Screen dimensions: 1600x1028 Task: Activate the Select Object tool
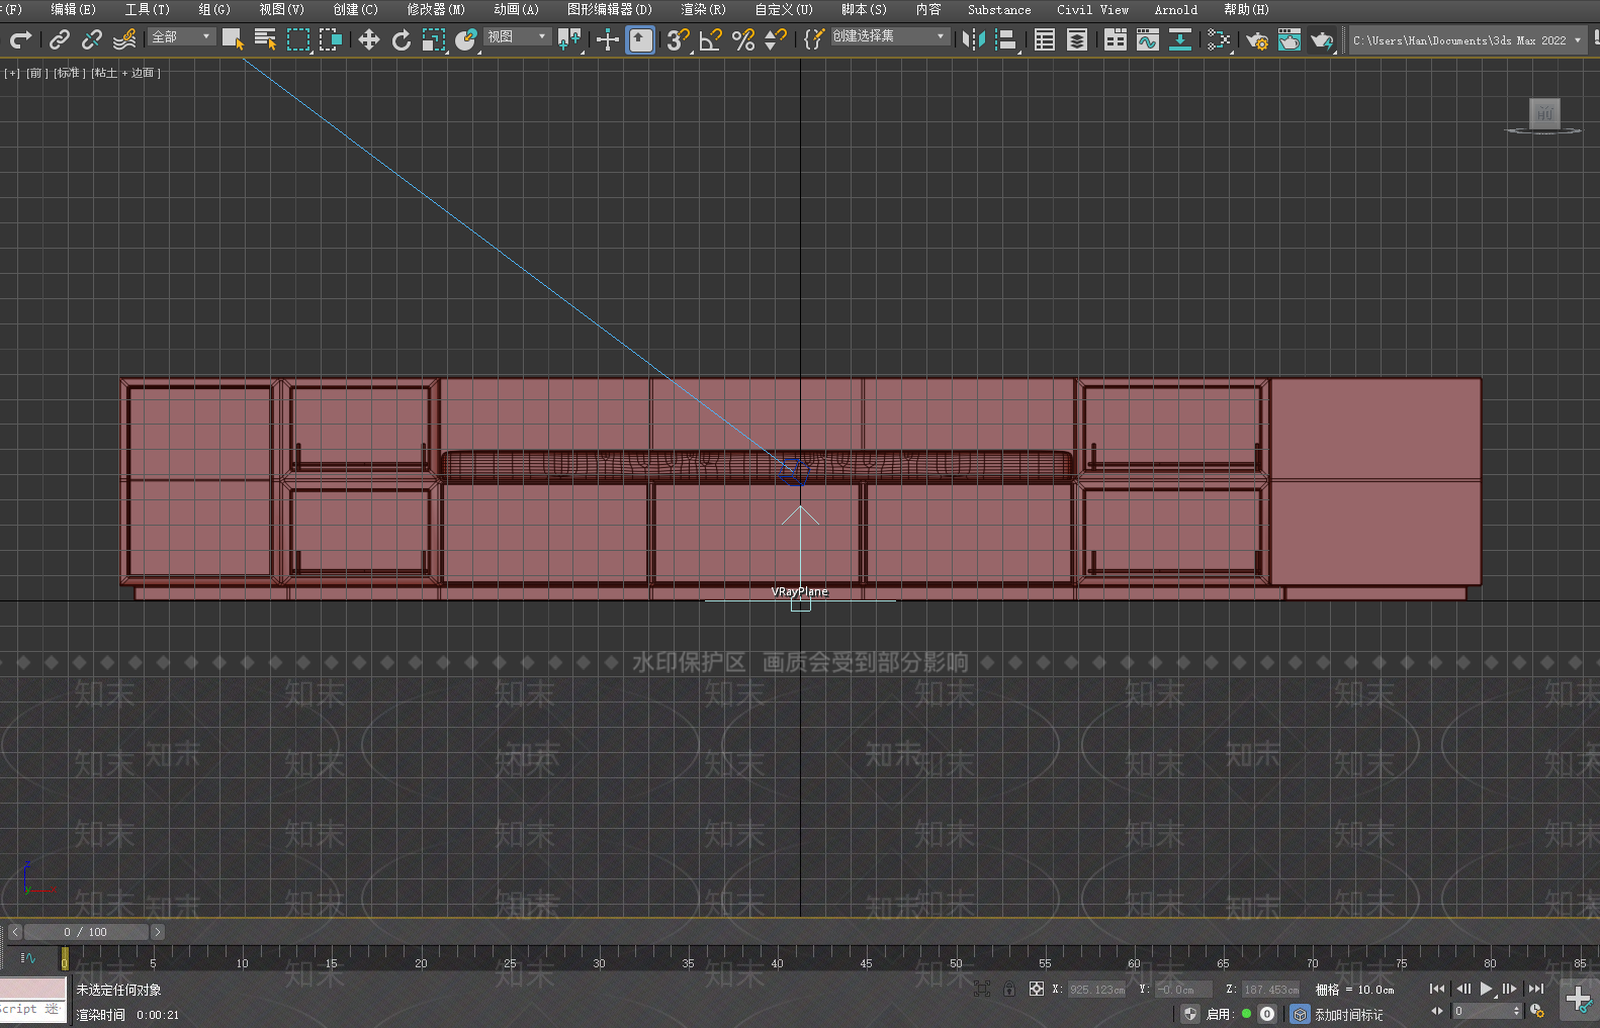click(233, 40)
